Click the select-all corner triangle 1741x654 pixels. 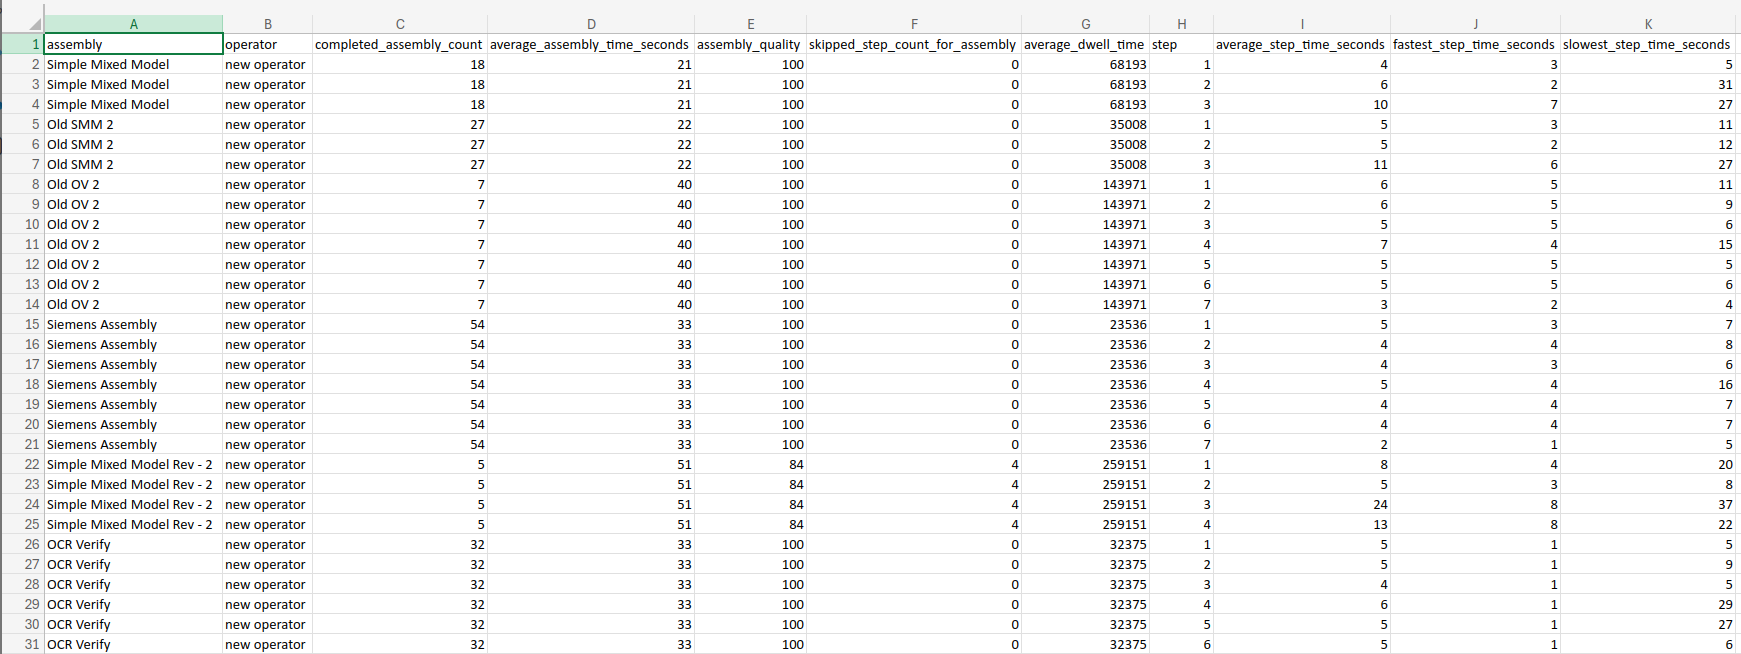coord(35,24)
